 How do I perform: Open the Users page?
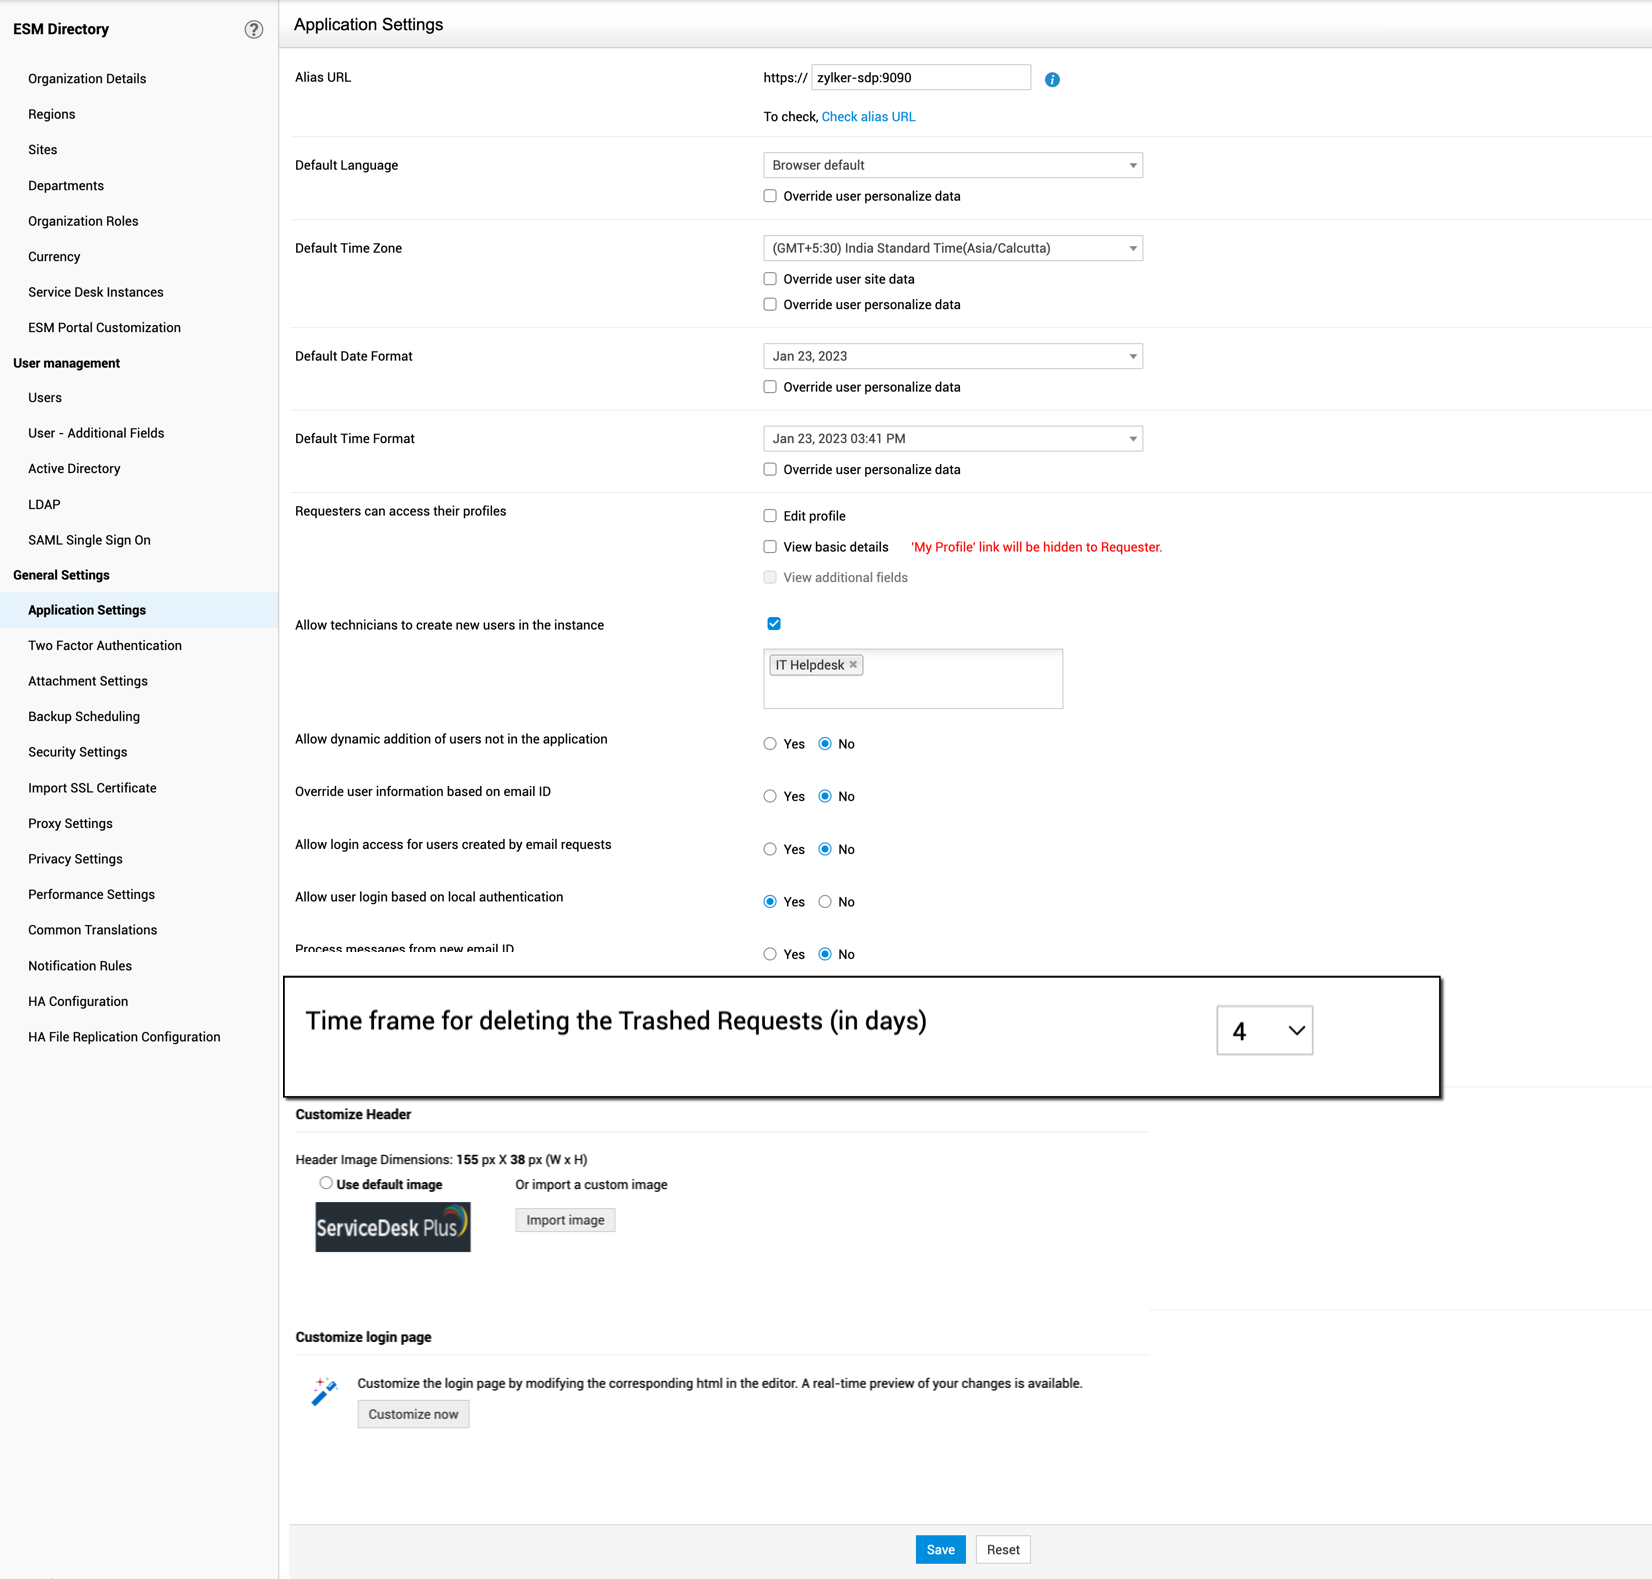(x=45, y=398)
